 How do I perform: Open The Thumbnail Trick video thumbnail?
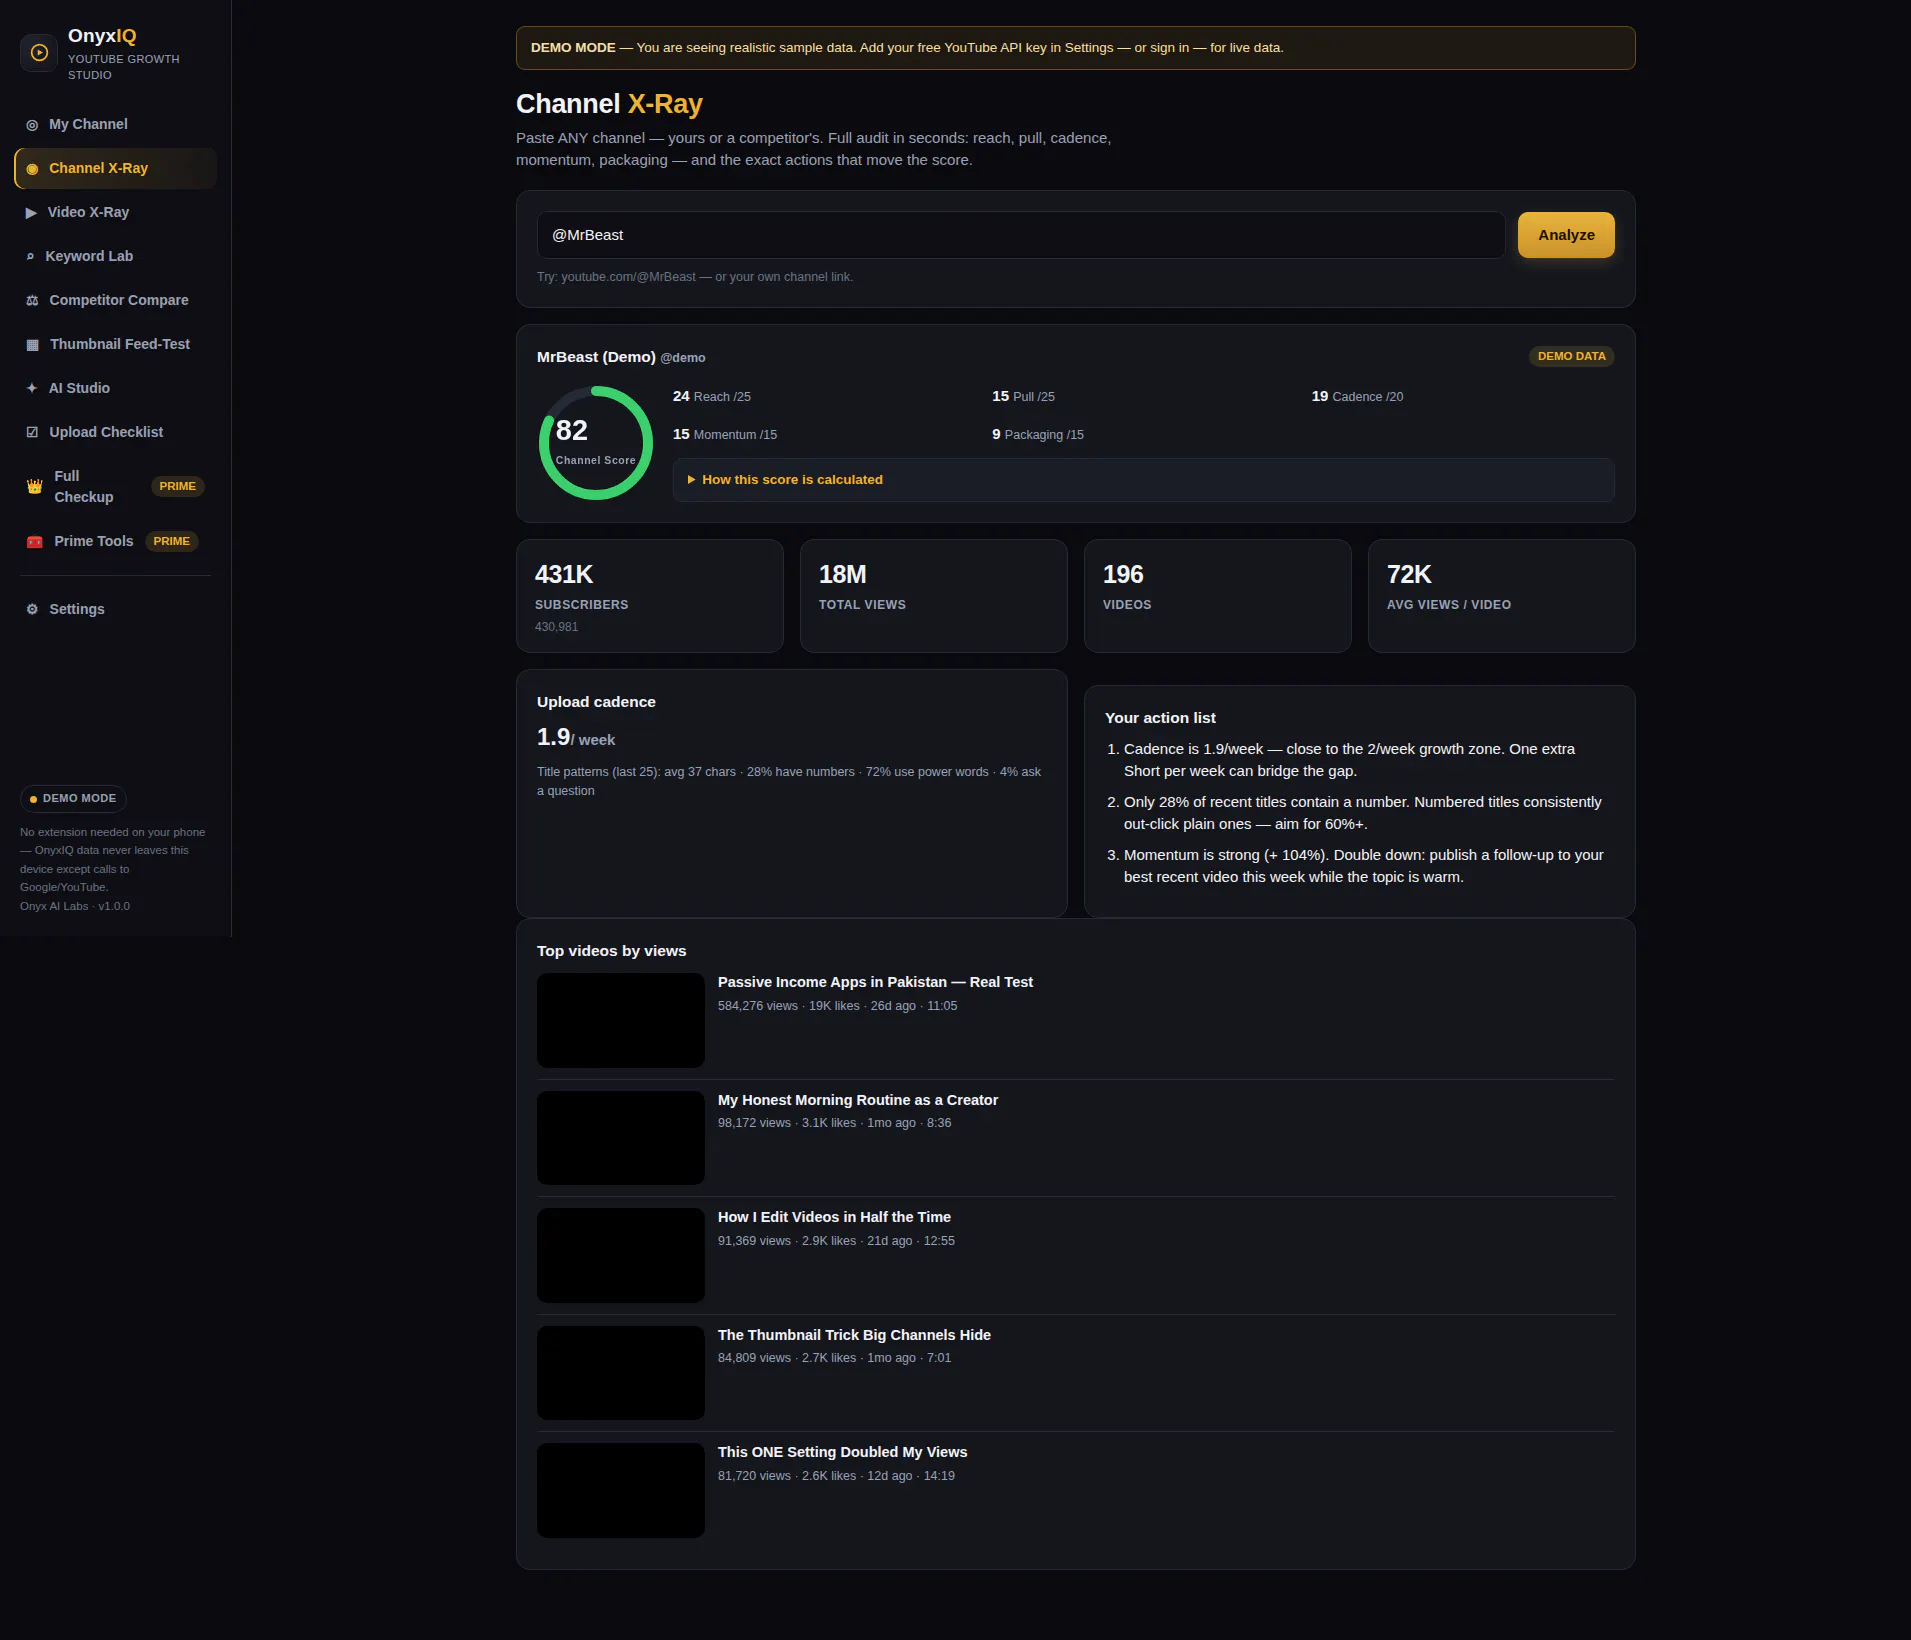(x=621, y=1373)
